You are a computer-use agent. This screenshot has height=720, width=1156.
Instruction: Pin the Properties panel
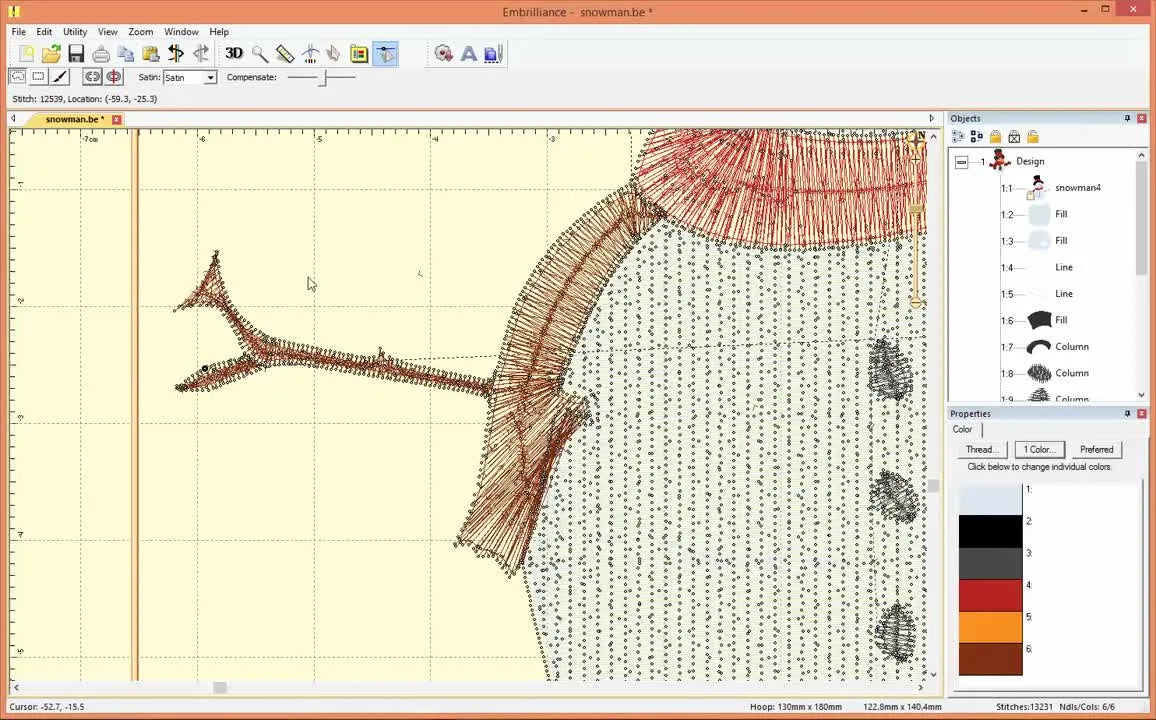(x=1127, y=413)
